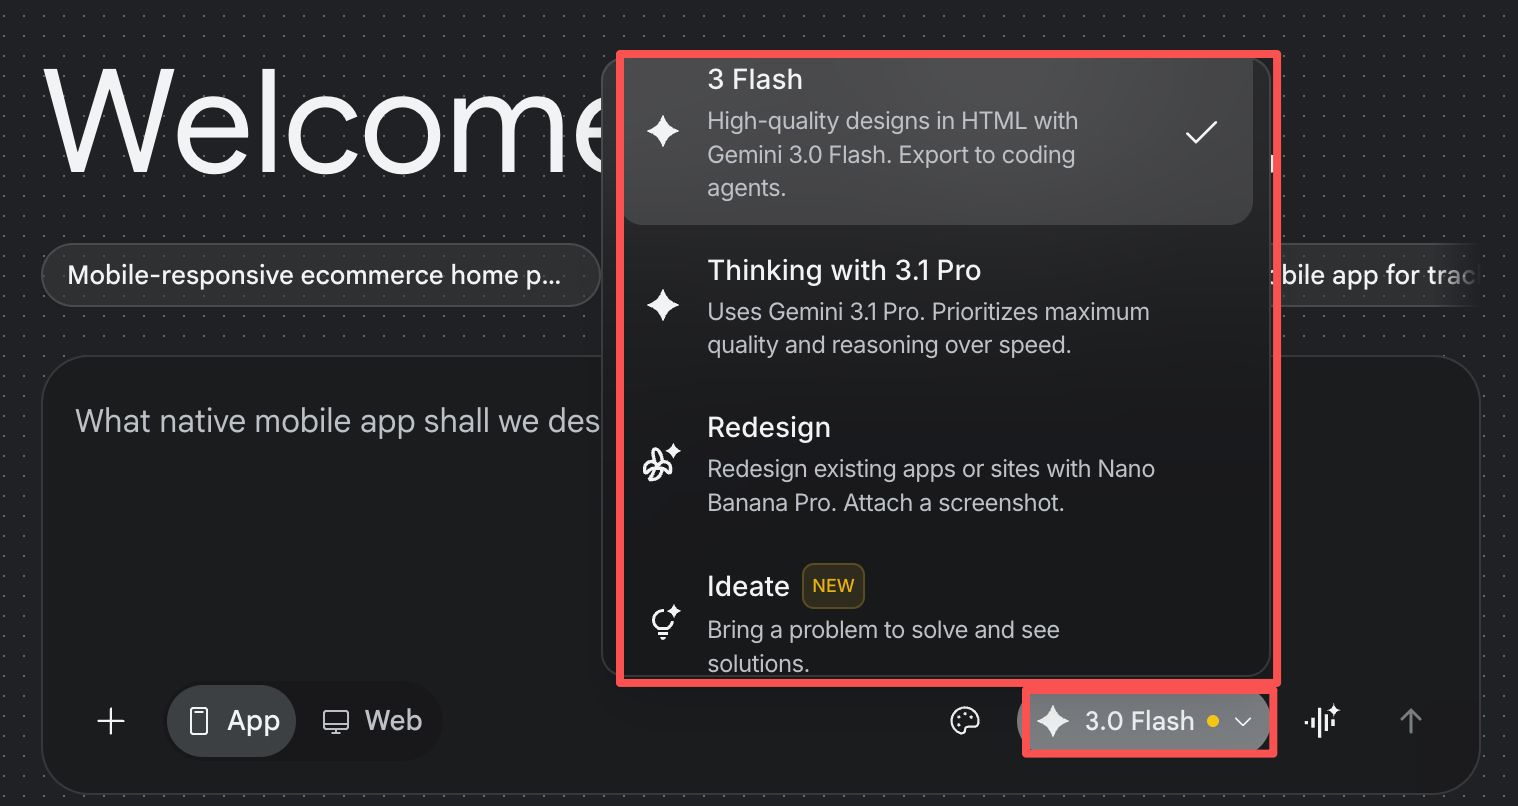This screenshot has height=806, width=1518.
Task: Click the NEW badge beside Ideate
Action: tap(833, 586)
